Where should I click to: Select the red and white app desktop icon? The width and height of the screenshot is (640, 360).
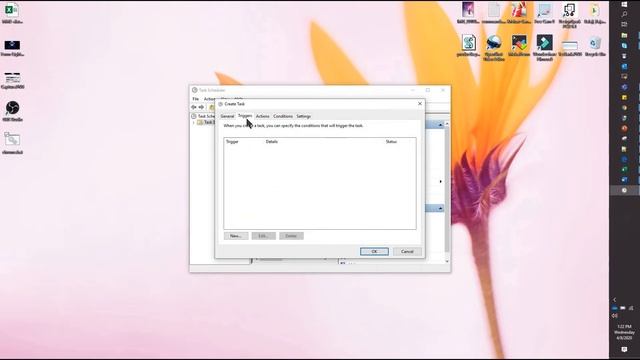click(x=519, y=13)
